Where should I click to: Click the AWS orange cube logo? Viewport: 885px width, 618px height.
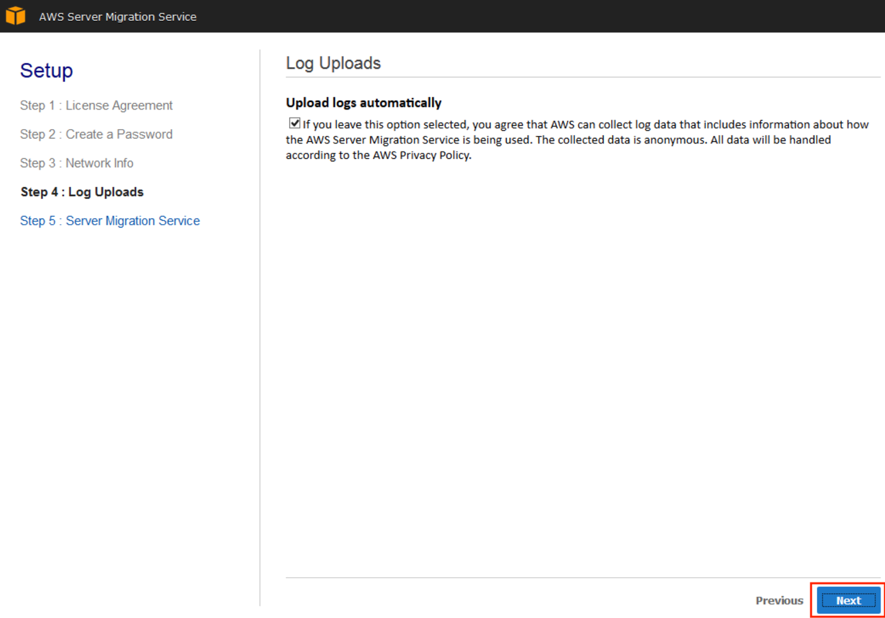(15, 16)
